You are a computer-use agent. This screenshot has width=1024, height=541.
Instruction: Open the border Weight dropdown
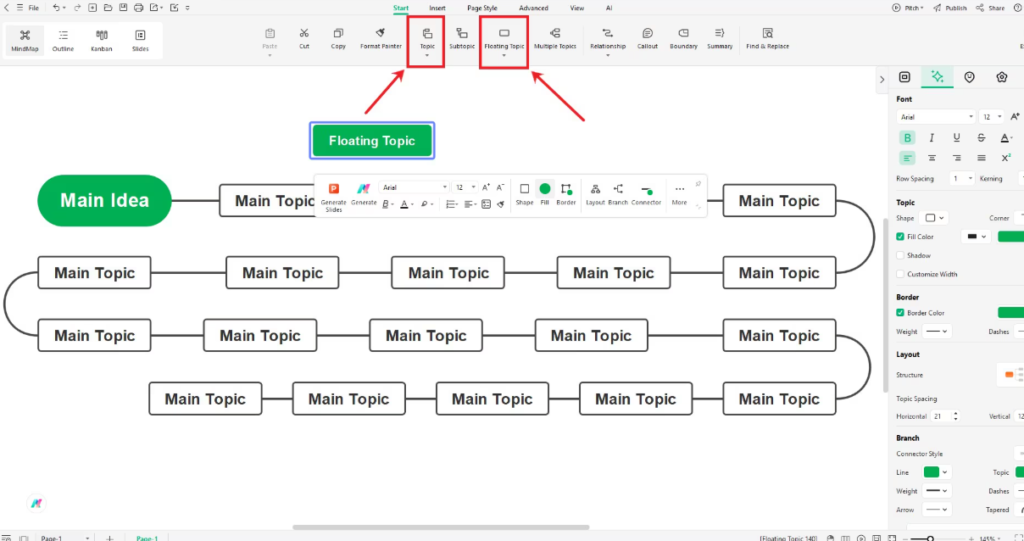click(x=936, y=331)
